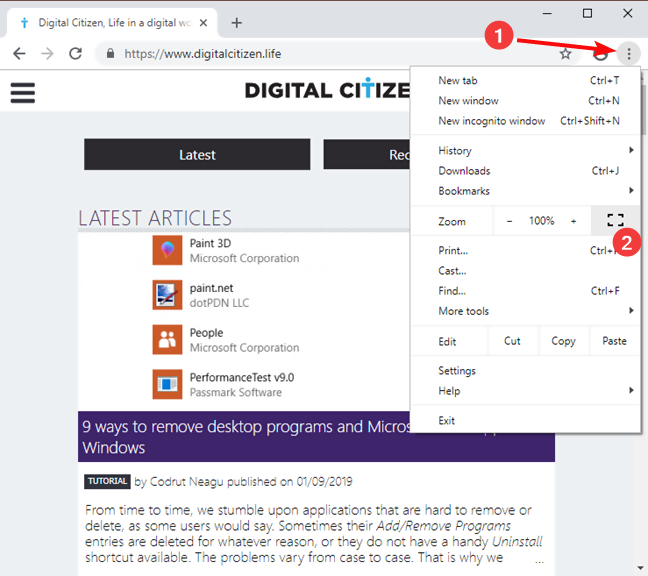The height and width of the screenshot is (576, 648).
Task: Click PerformanceTest v9.0 title text
Action: (x=242, y=378)
